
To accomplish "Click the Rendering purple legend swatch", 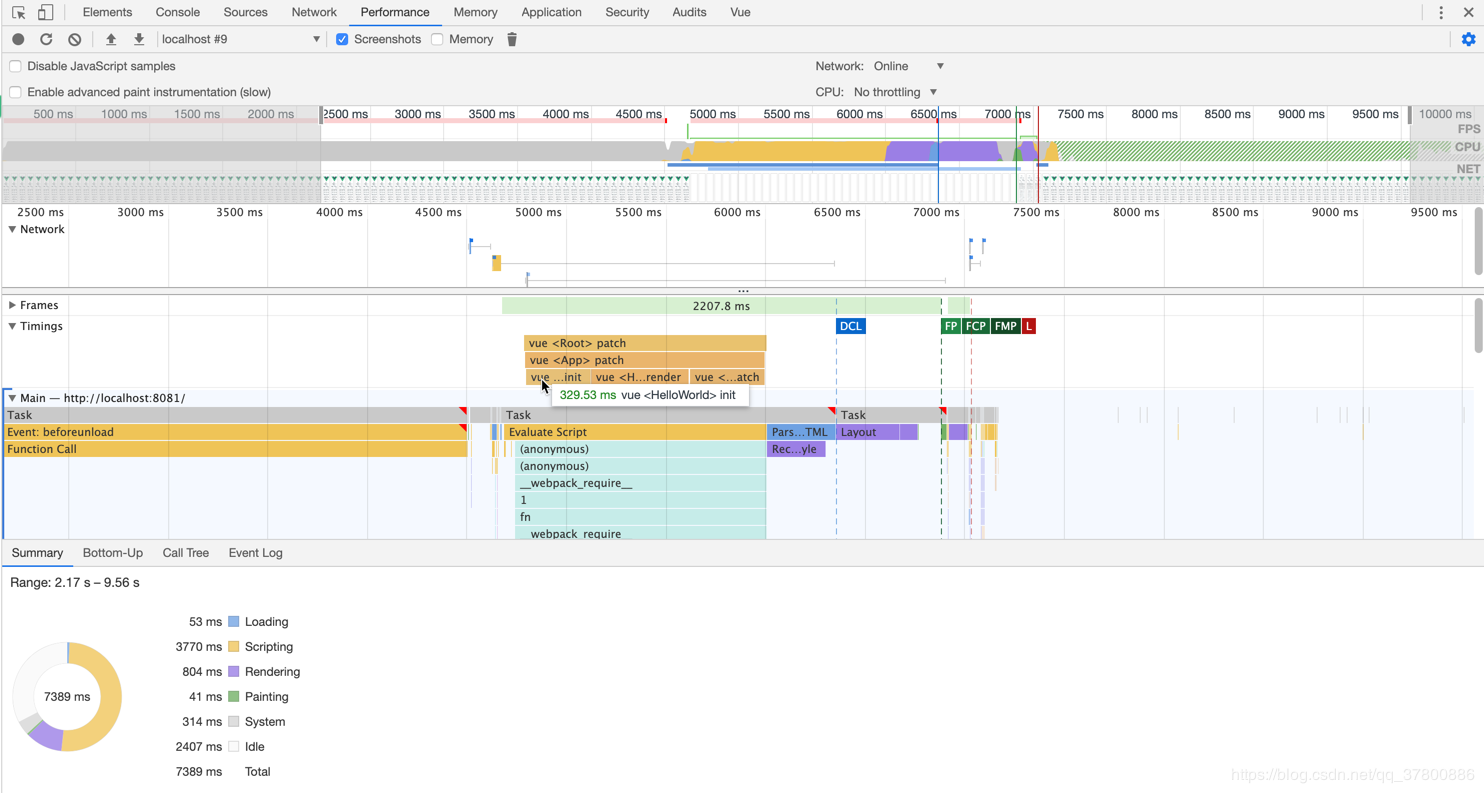I will 234,672.
